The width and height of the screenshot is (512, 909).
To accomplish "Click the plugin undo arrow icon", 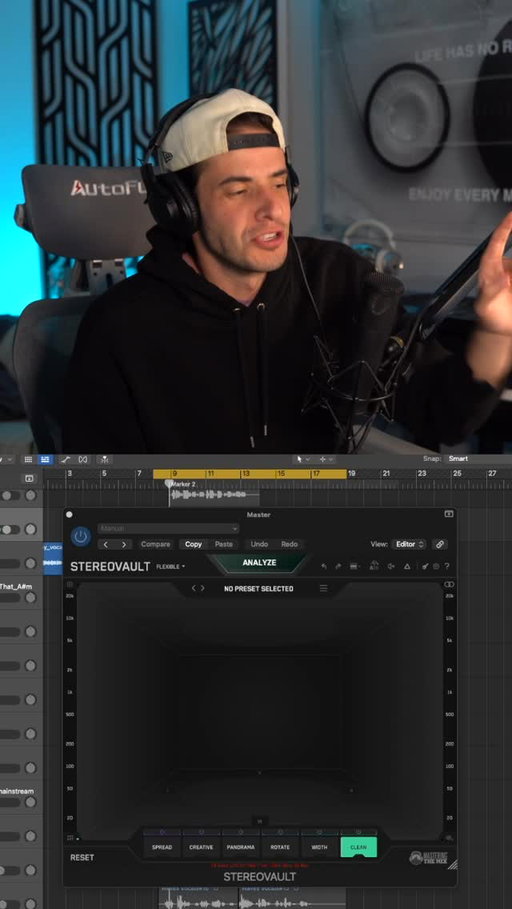I will (x=324, y=566).
